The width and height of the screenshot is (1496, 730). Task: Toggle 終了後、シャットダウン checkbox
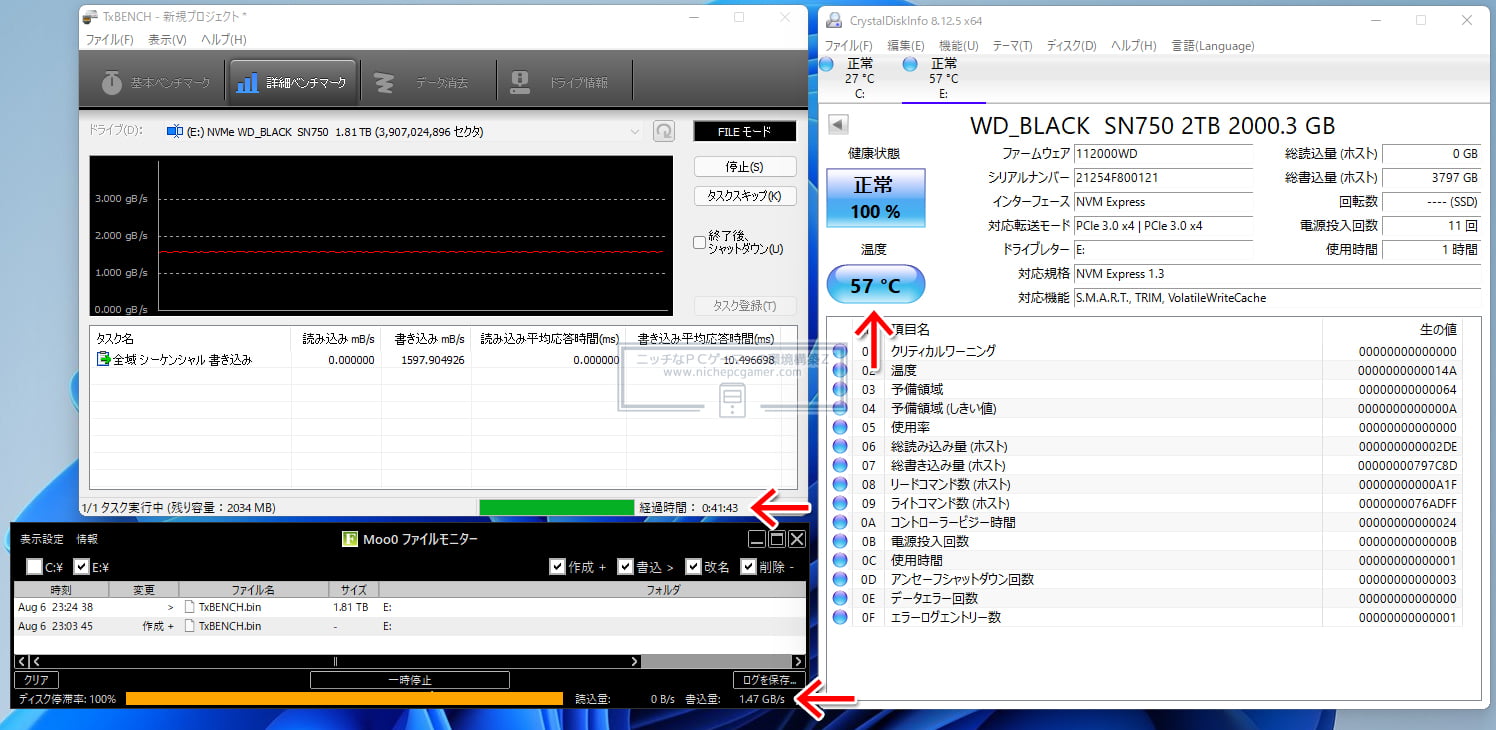[700, 242]
